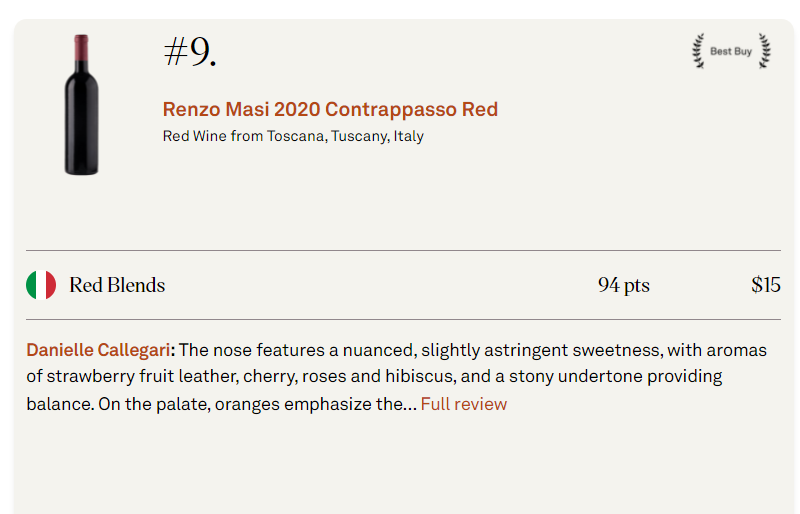Click the ellipsis before Full review
Image resolution: width=800 pixels, height=514 pixels.
(410, 404)
